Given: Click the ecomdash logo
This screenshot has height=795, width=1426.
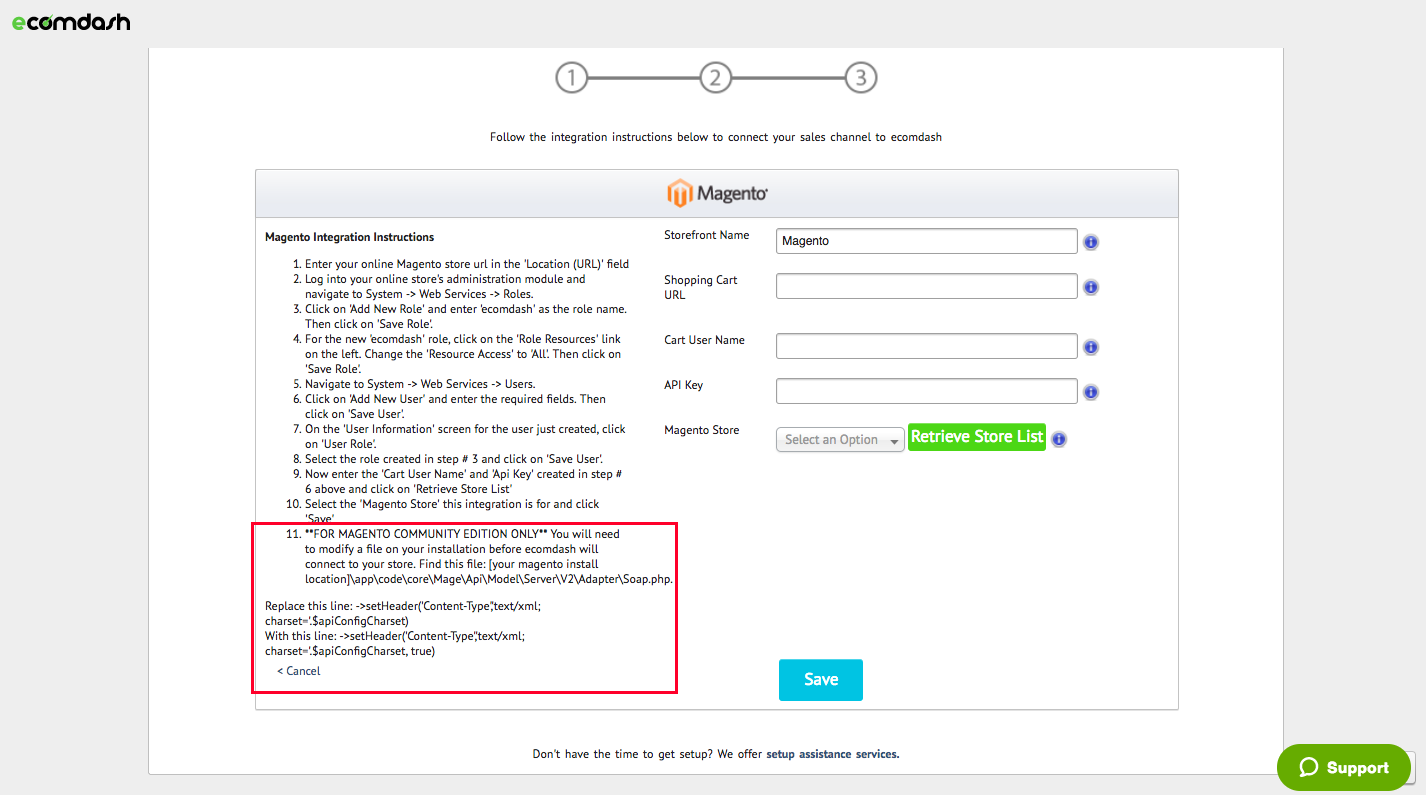Looking at the screenshot, I should (70, 21).
